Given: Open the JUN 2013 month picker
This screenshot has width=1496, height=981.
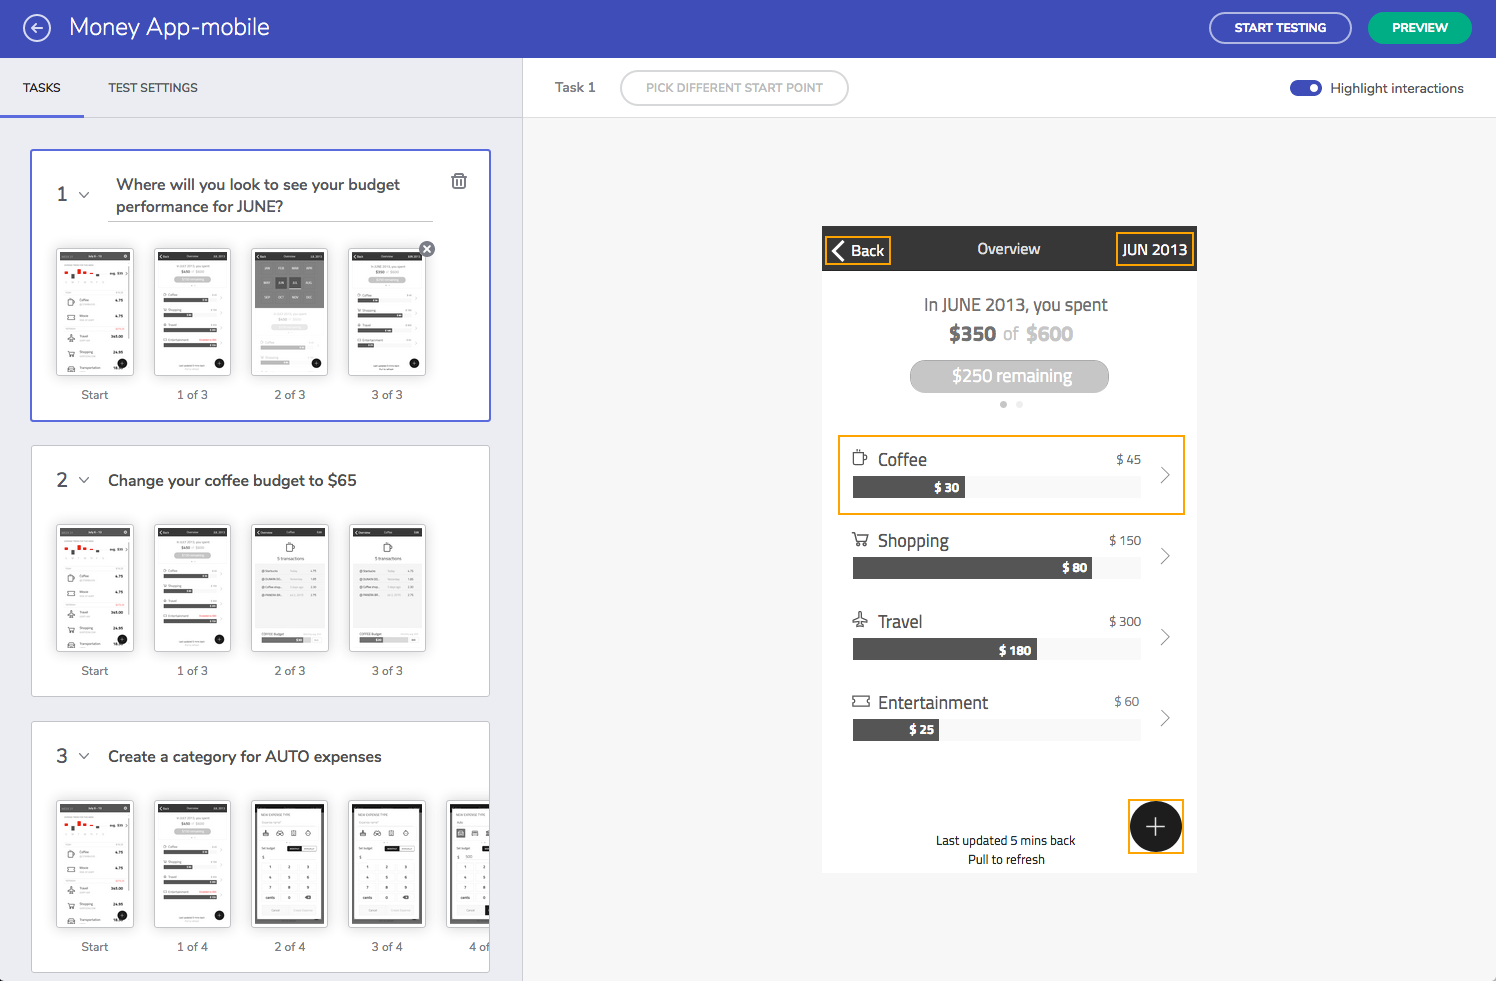Looking at the screenshot, I should pos(1154,250).
